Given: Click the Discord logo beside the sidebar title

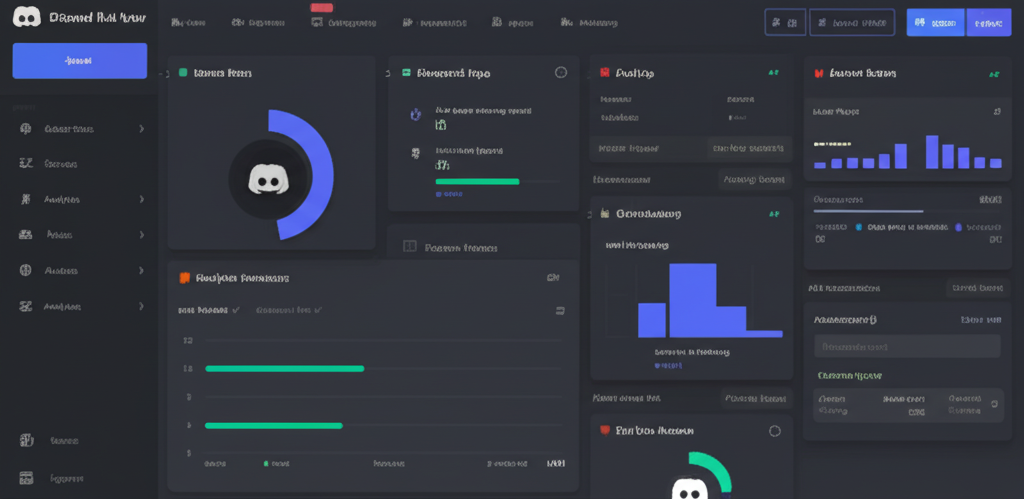Looking at the screenshot, I should 26,18.
